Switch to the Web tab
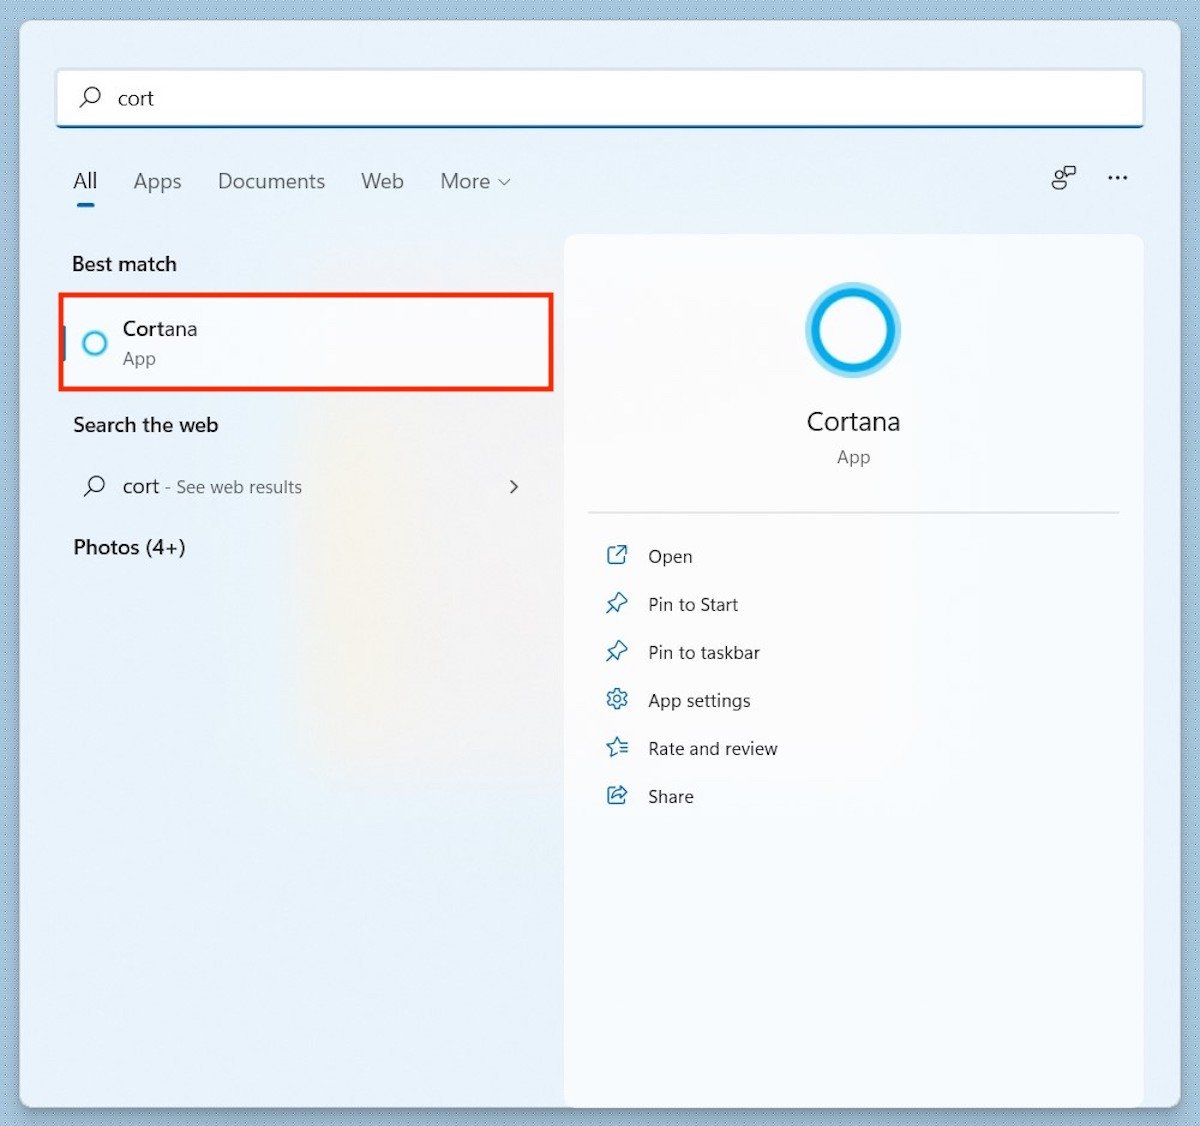 click(382, 181)
